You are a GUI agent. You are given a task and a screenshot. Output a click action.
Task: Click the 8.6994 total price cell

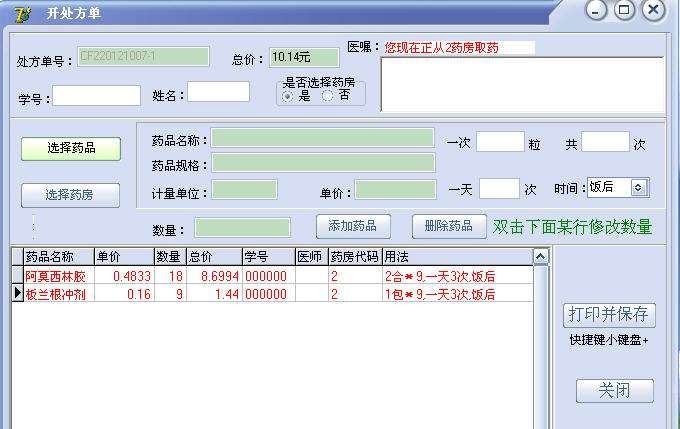pyautogui.click(x=214, y=276)
